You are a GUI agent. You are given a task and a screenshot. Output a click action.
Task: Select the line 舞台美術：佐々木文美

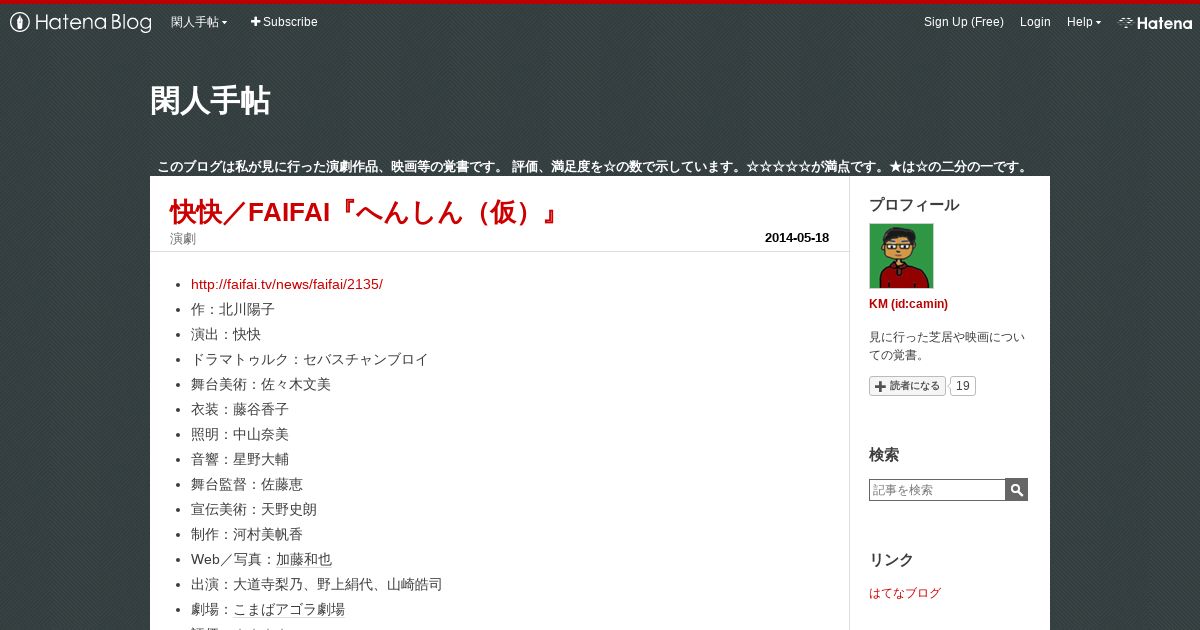point(261,384)
